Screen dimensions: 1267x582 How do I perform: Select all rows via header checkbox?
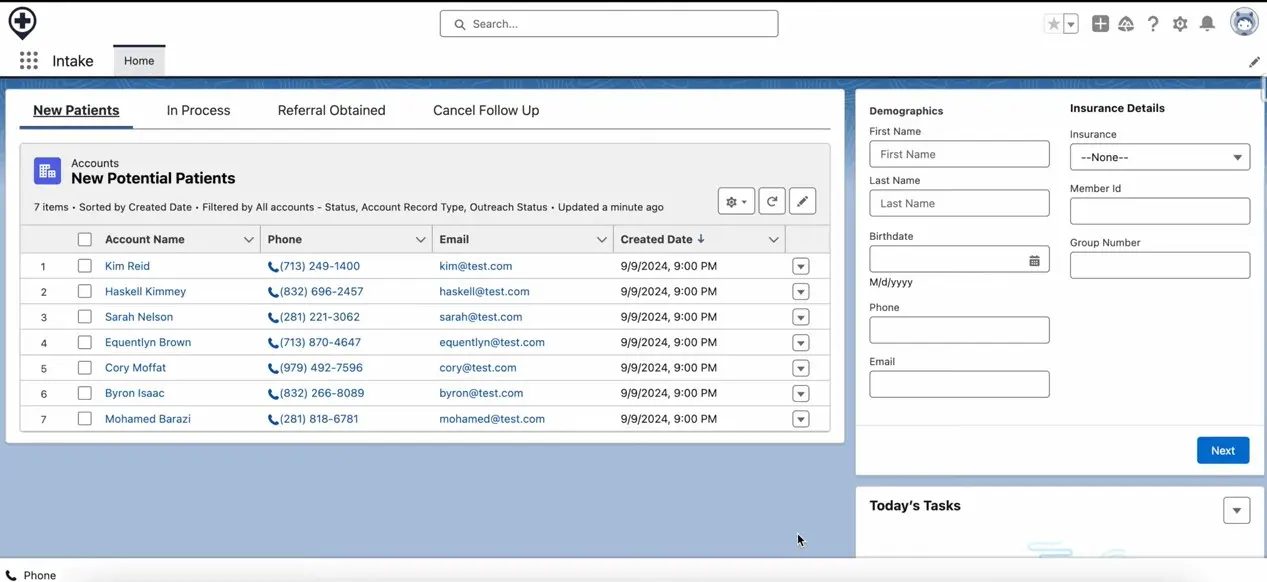click(x=85, y=239)
